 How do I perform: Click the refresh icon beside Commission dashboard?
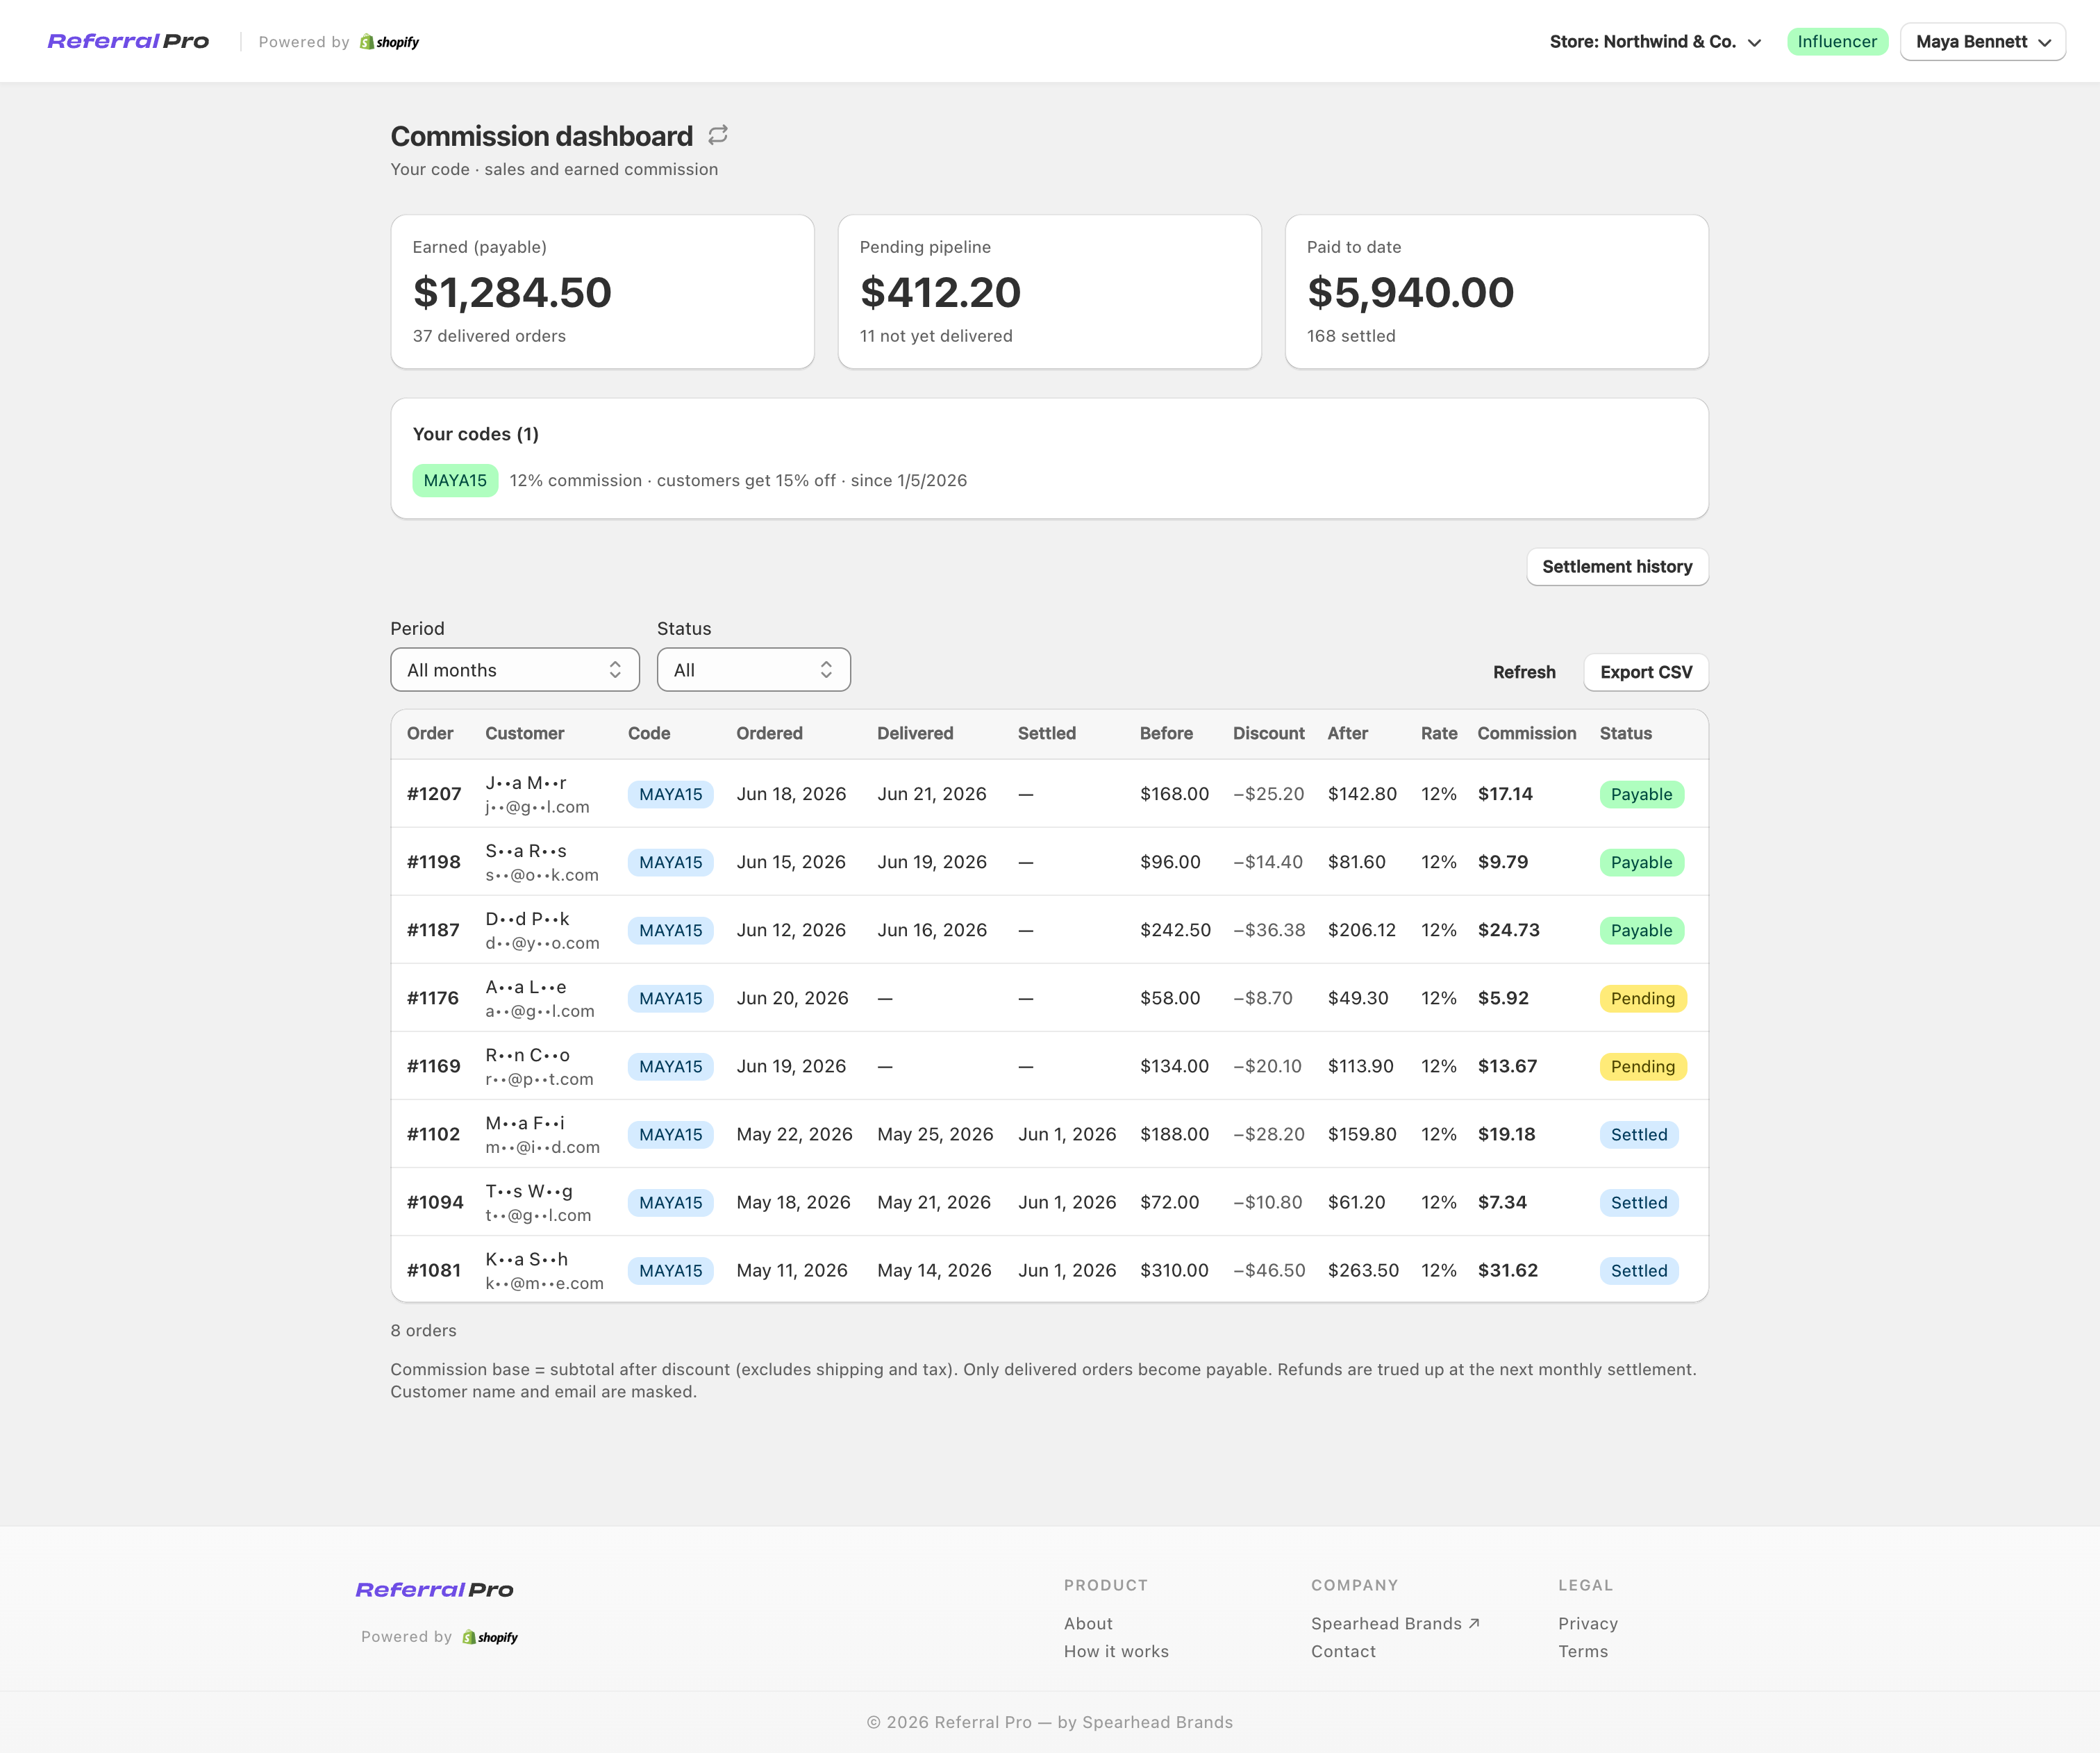click(718, 135)
